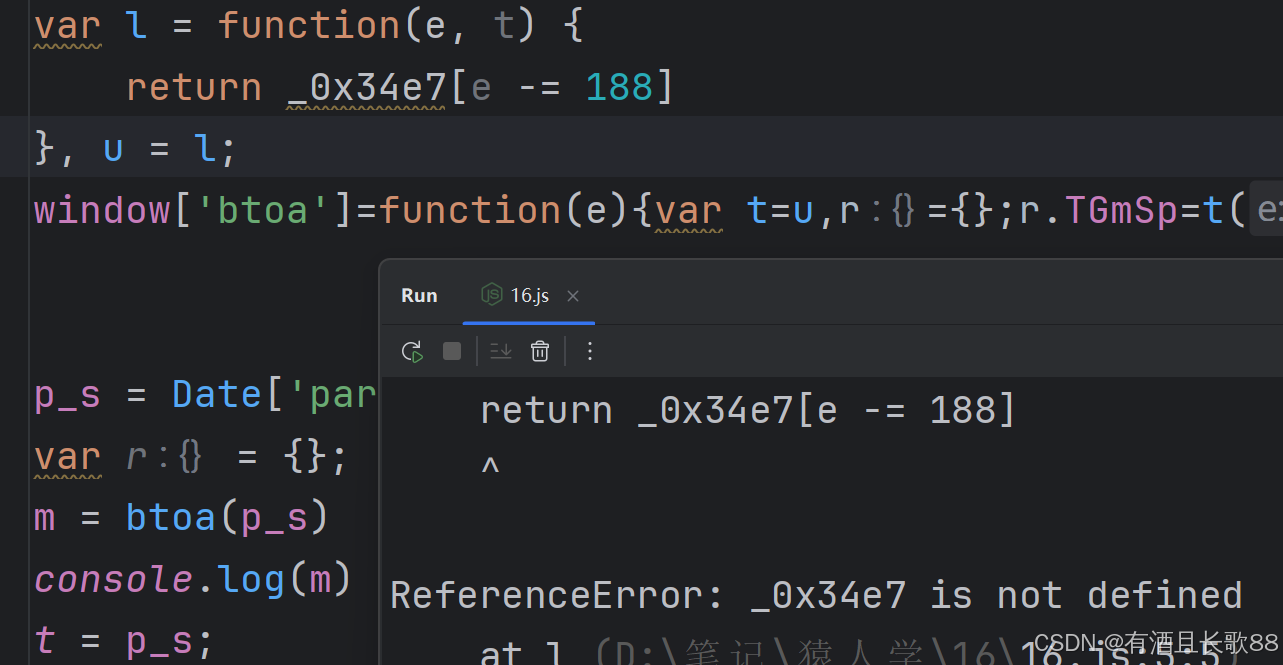Click 't = p_s;' code line
Image resolution: width=1283 pixels, height=665 pixels.
pyautogui.click(x=124, y=641)
